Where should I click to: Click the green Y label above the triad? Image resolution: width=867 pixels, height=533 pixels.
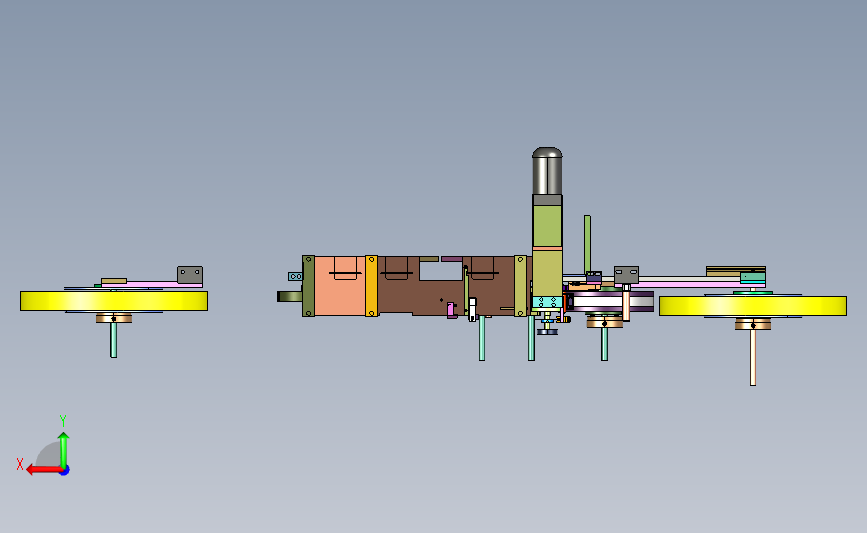click(63, 421)
